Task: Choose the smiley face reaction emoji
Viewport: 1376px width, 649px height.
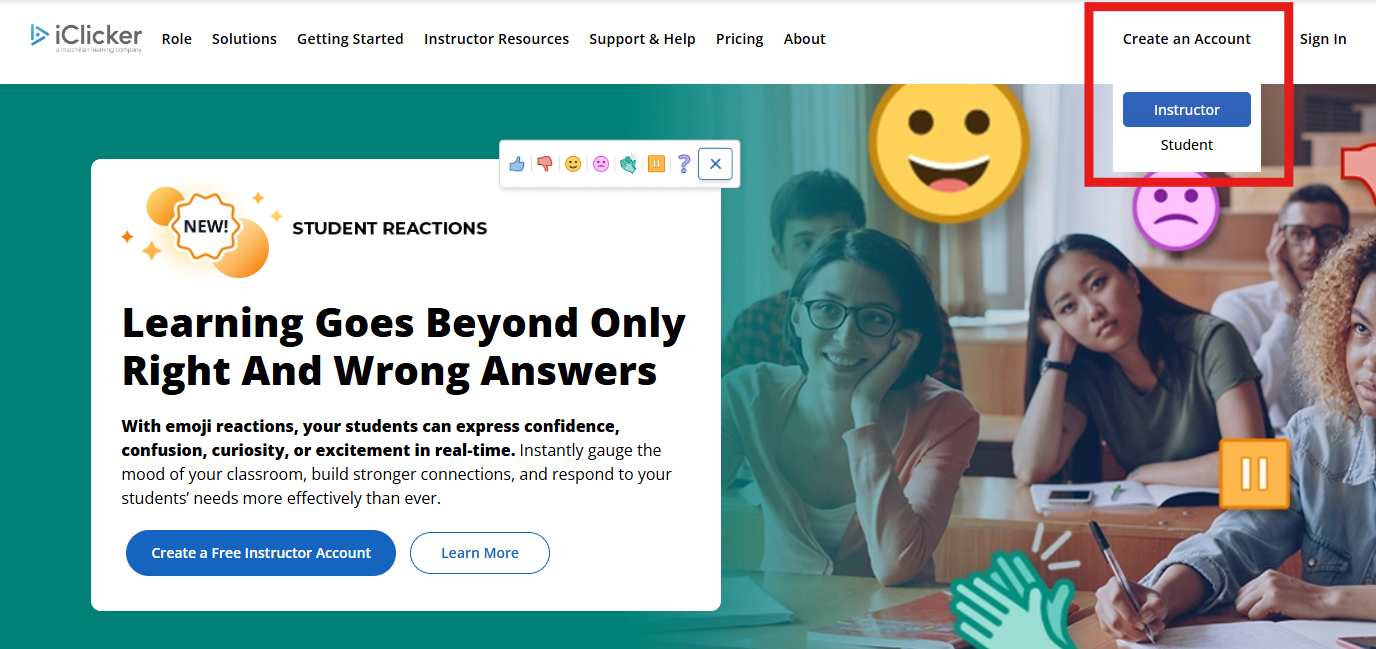Action: click(x=573, y=164)
